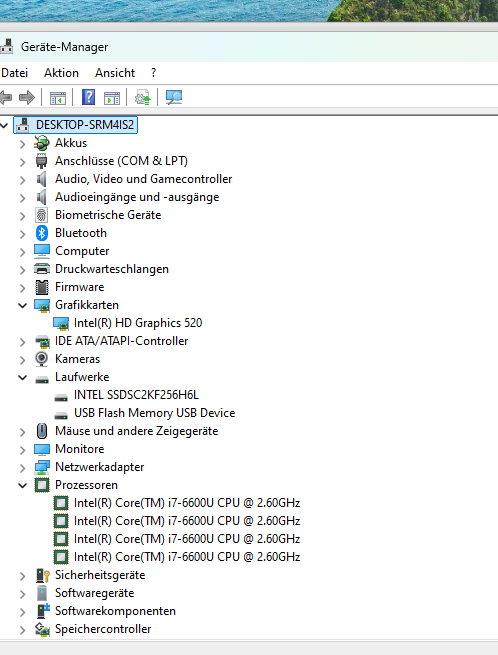Click the Forward arrow toolbar icon
Viewport: 498px width, 655px height.
click(27, 98)
